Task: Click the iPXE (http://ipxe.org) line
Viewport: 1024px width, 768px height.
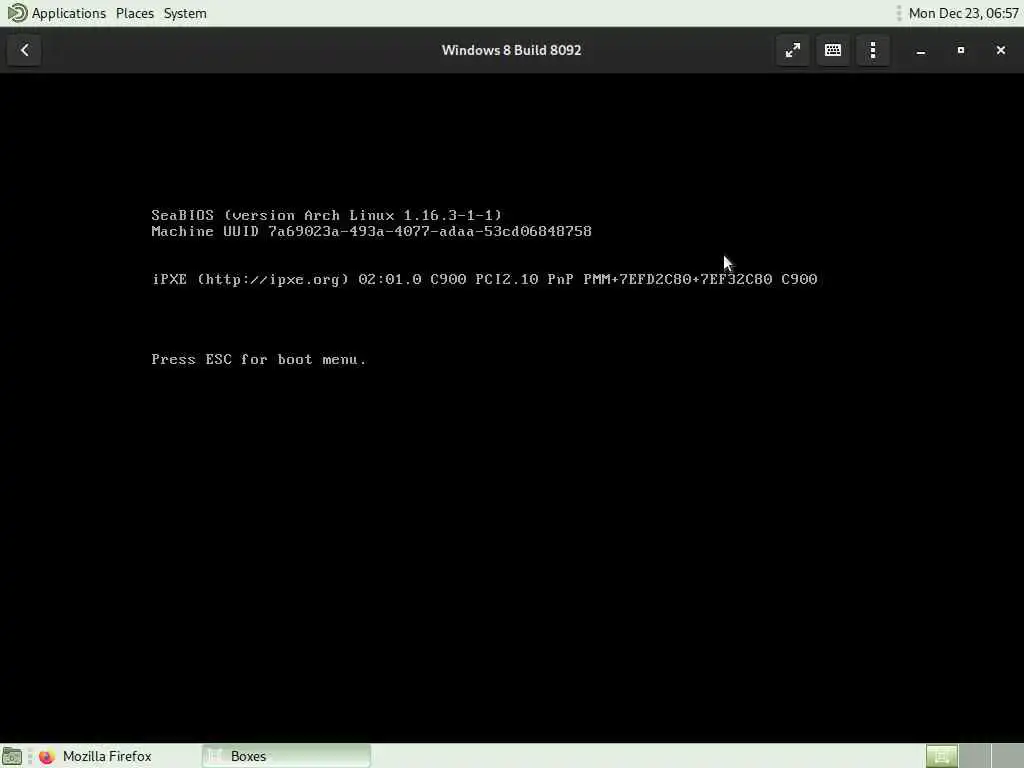Action: [x=484, y=279]
